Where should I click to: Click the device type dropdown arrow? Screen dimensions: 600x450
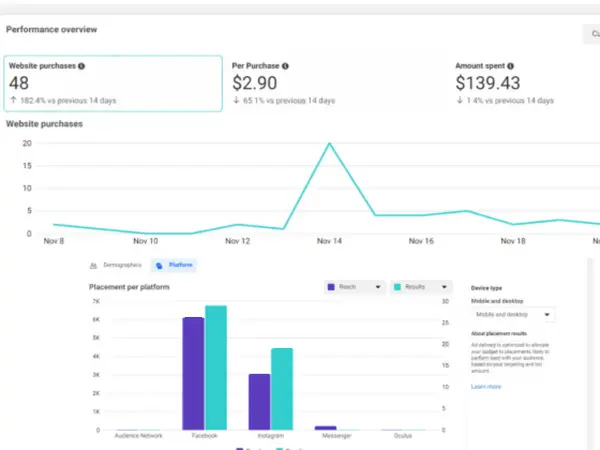click(x=547, y=315)
